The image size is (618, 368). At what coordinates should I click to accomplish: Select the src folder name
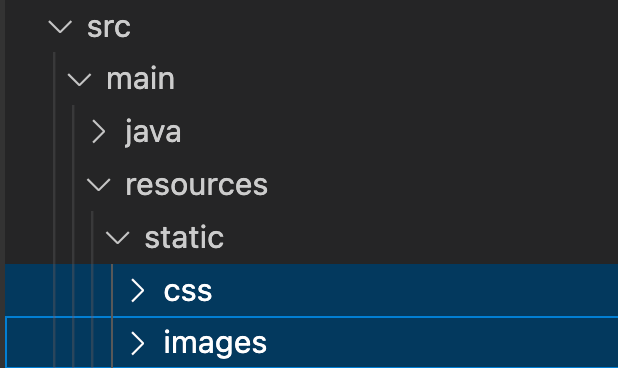pyautogui.click(x=109, y=28)
